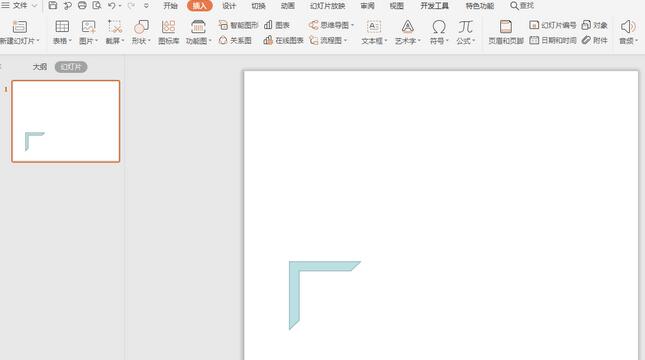Click the Flowchart (流程图) button
645x360 pixels.
tap(328, 40)
